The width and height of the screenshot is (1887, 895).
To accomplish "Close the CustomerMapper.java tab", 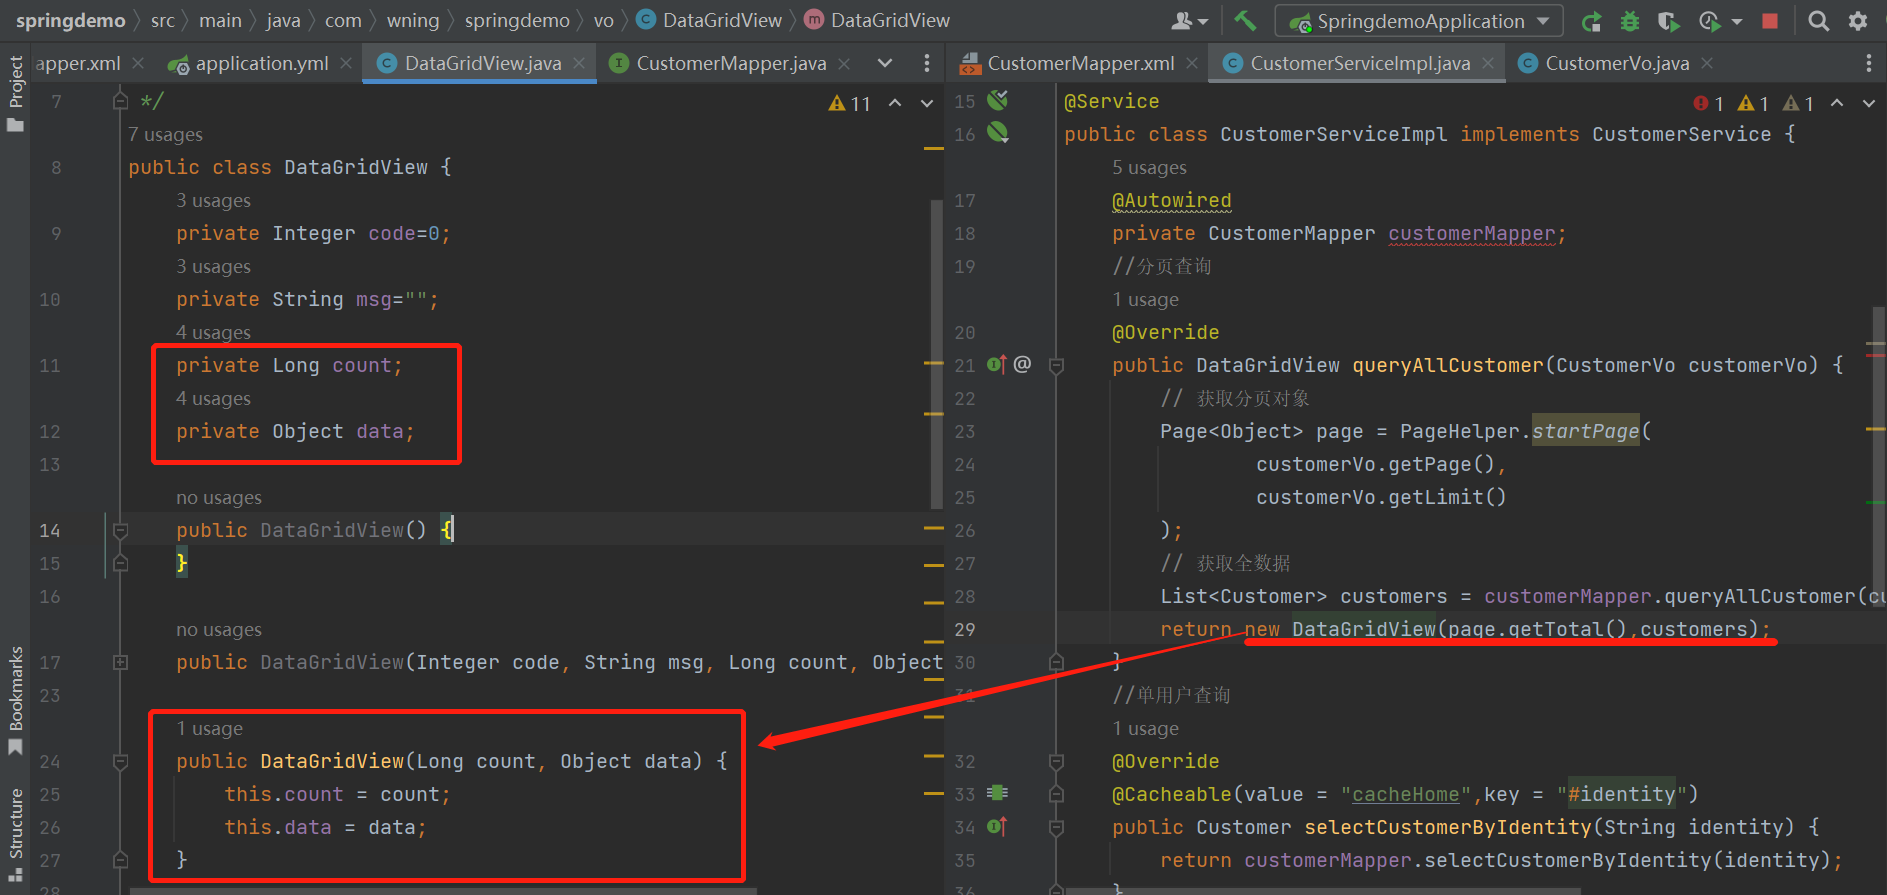I will coord(844,63).
